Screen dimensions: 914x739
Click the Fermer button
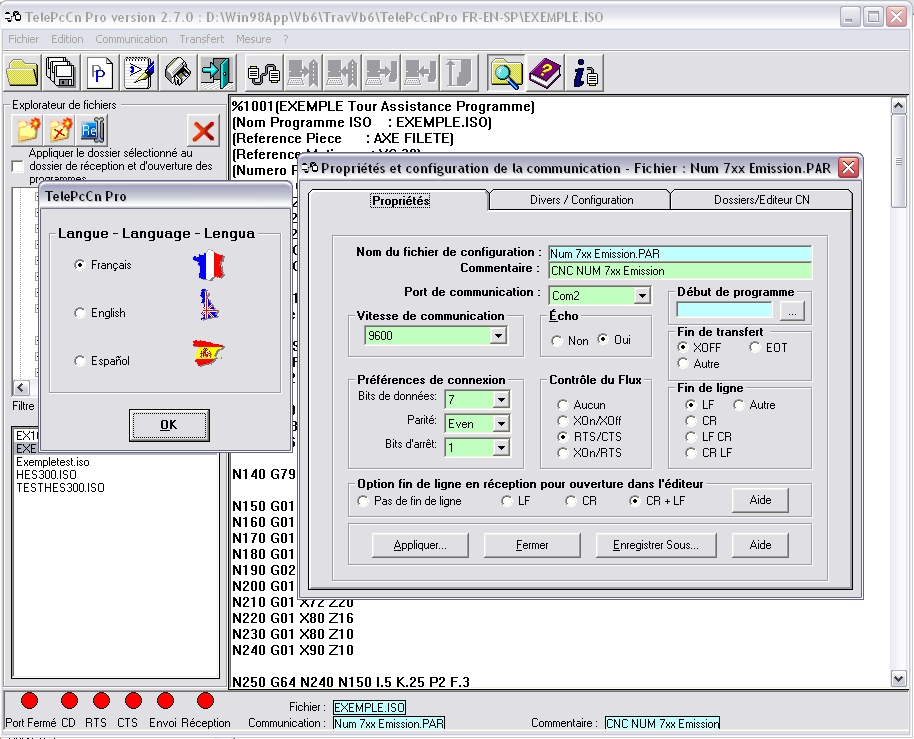pos(532,545)
